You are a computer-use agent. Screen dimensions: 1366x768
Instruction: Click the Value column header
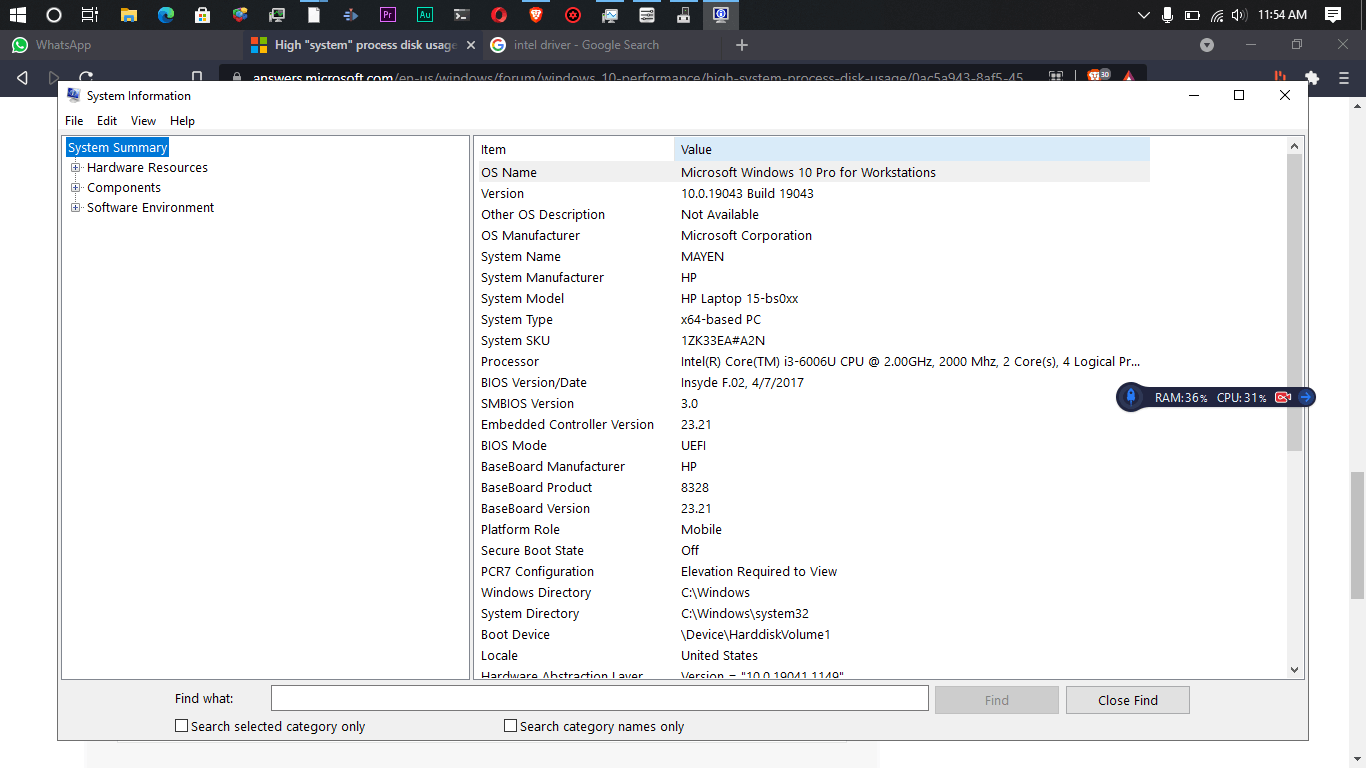point(912,150)
